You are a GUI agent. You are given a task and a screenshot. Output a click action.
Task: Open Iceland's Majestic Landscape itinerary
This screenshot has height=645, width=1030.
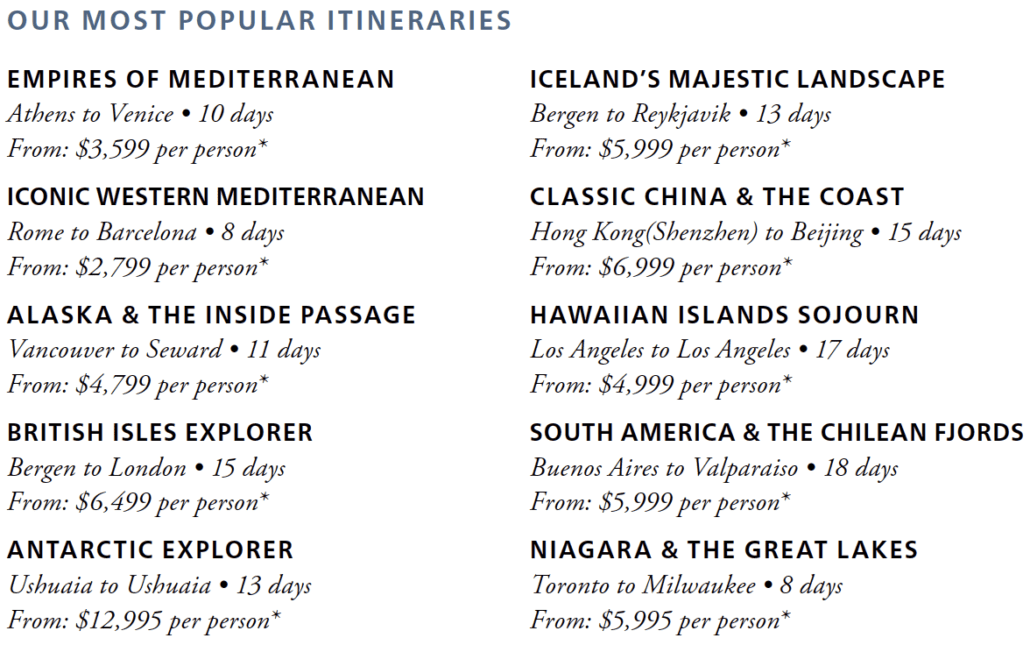click(x=737, y=80)
